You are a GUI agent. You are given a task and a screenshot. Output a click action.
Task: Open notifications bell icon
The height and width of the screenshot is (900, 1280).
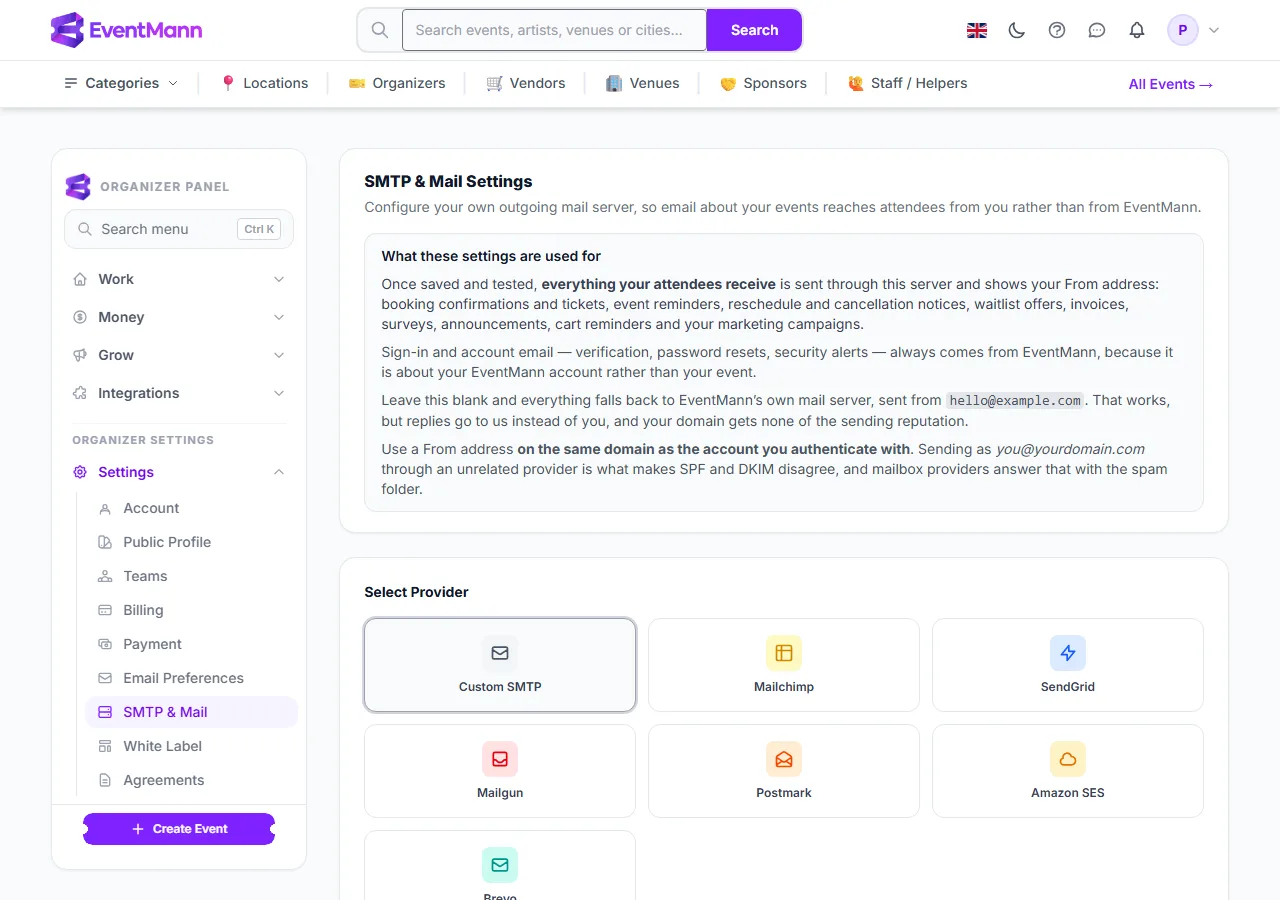coord(1137,30)
